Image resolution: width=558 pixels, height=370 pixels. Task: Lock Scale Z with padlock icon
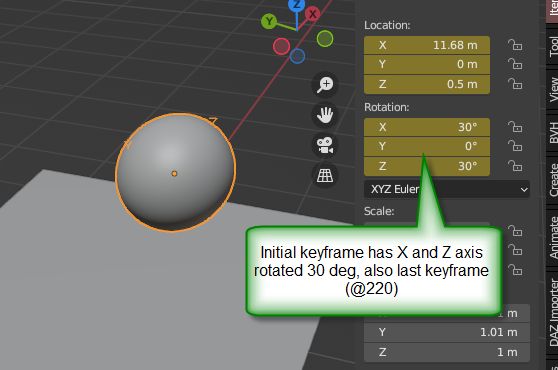[x=515, y=270]
